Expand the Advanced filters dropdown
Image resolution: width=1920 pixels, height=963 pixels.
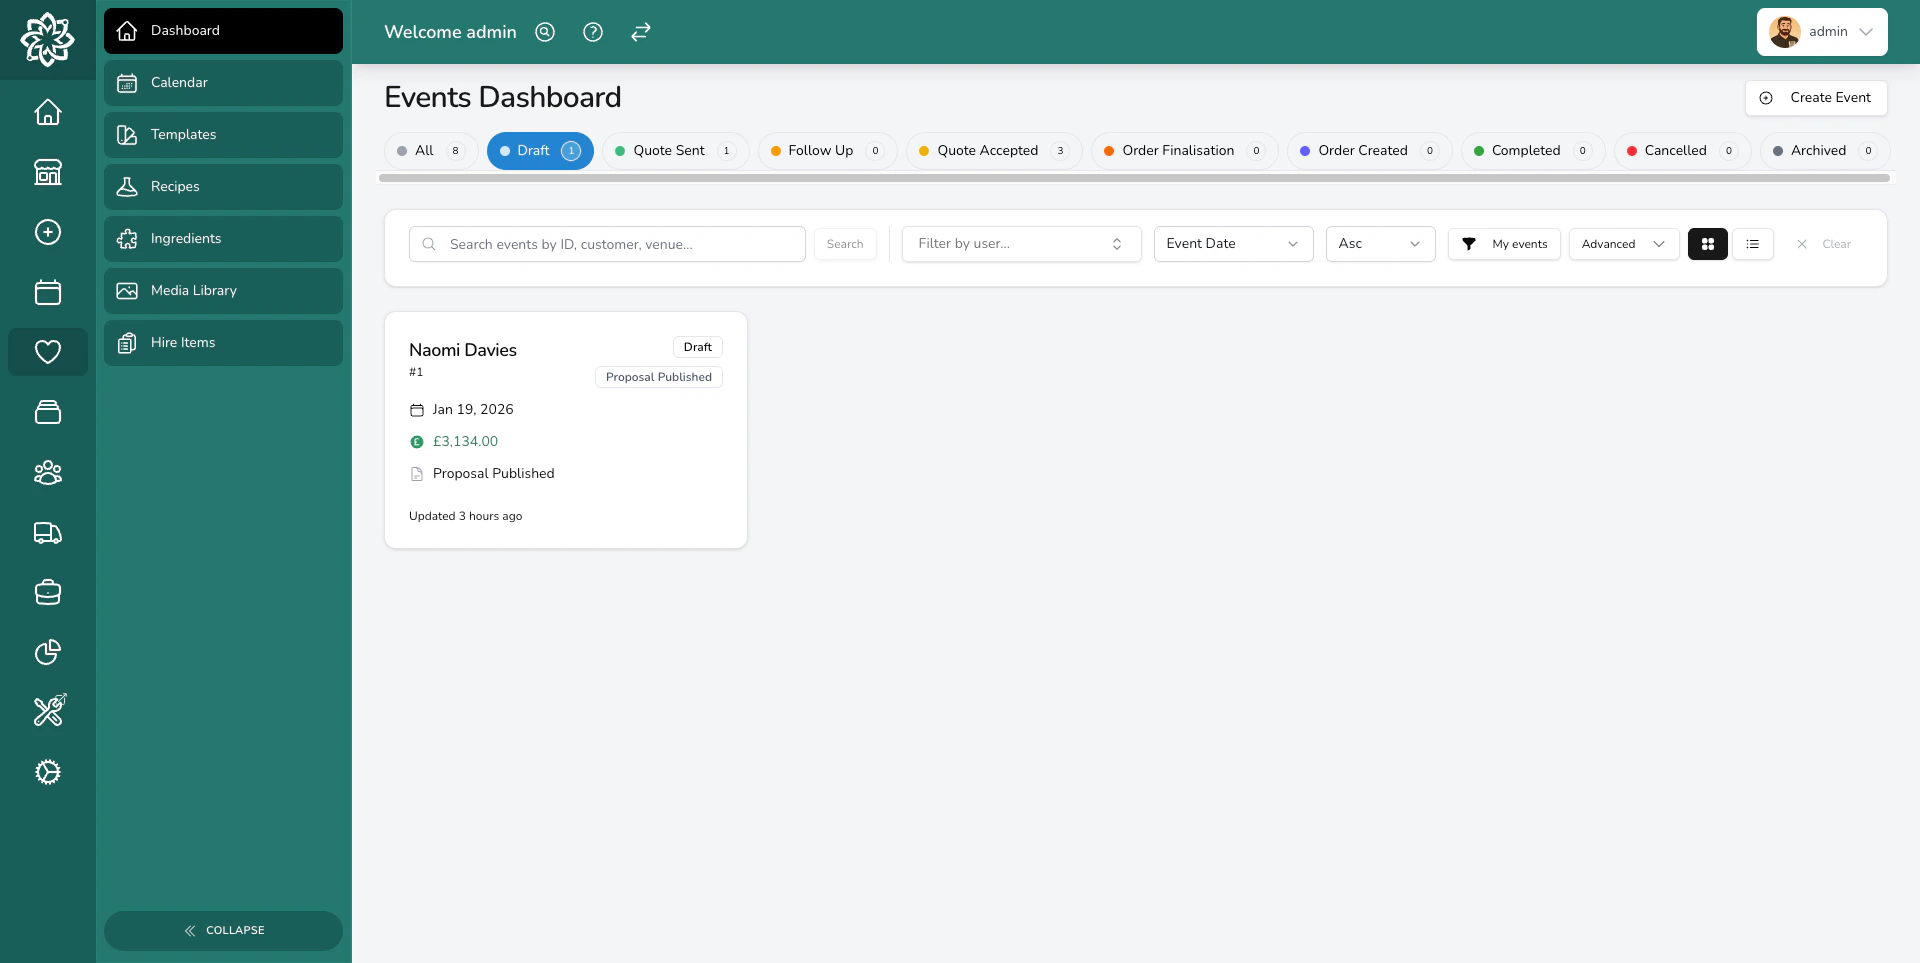pyautogui.click(x=1622, y=243)
